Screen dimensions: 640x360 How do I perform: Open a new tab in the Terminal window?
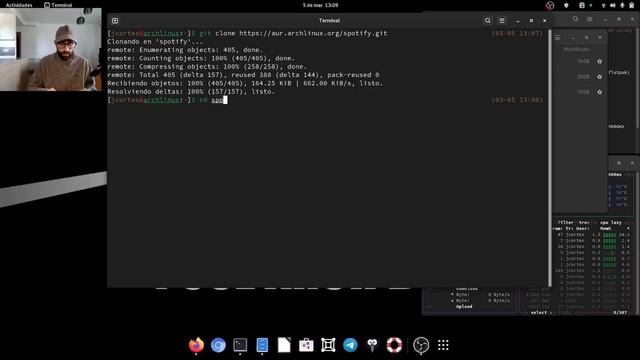tap(115, 21)
